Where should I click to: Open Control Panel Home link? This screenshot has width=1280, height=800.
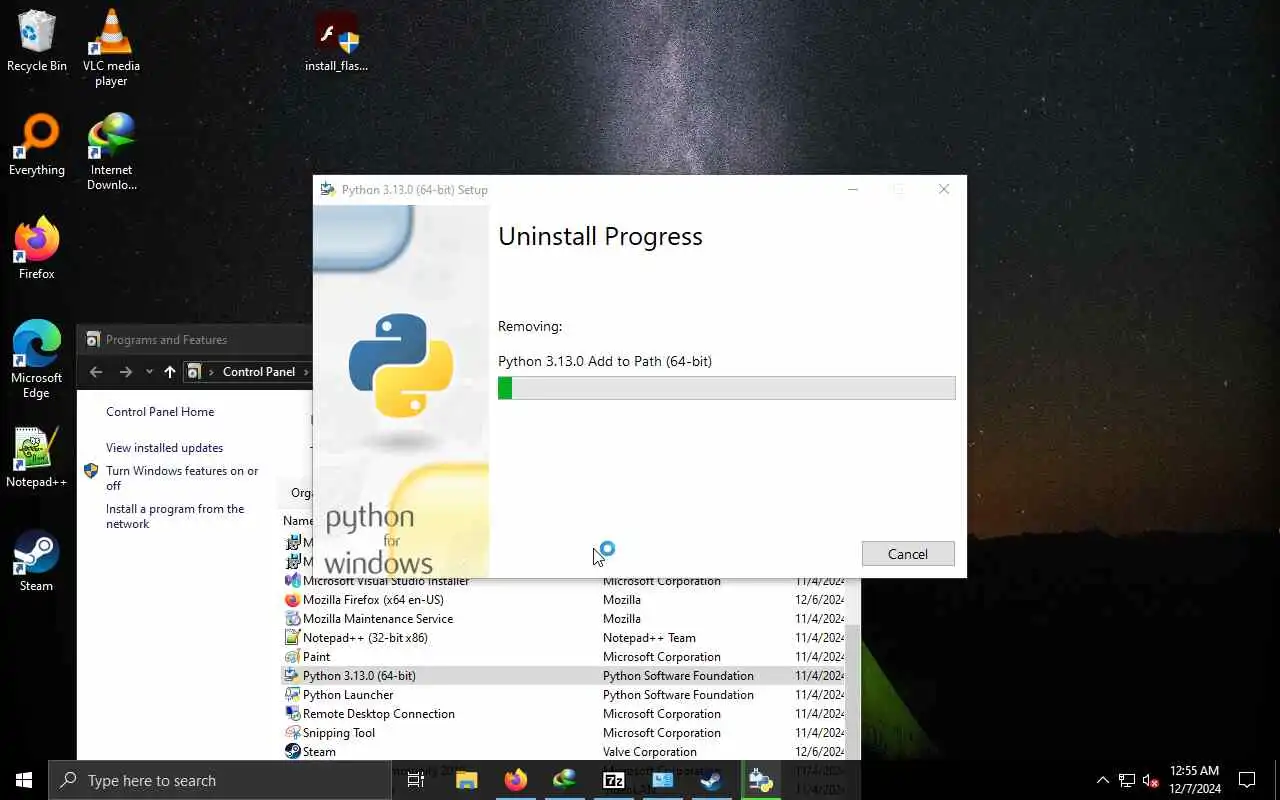pos(160,412)
